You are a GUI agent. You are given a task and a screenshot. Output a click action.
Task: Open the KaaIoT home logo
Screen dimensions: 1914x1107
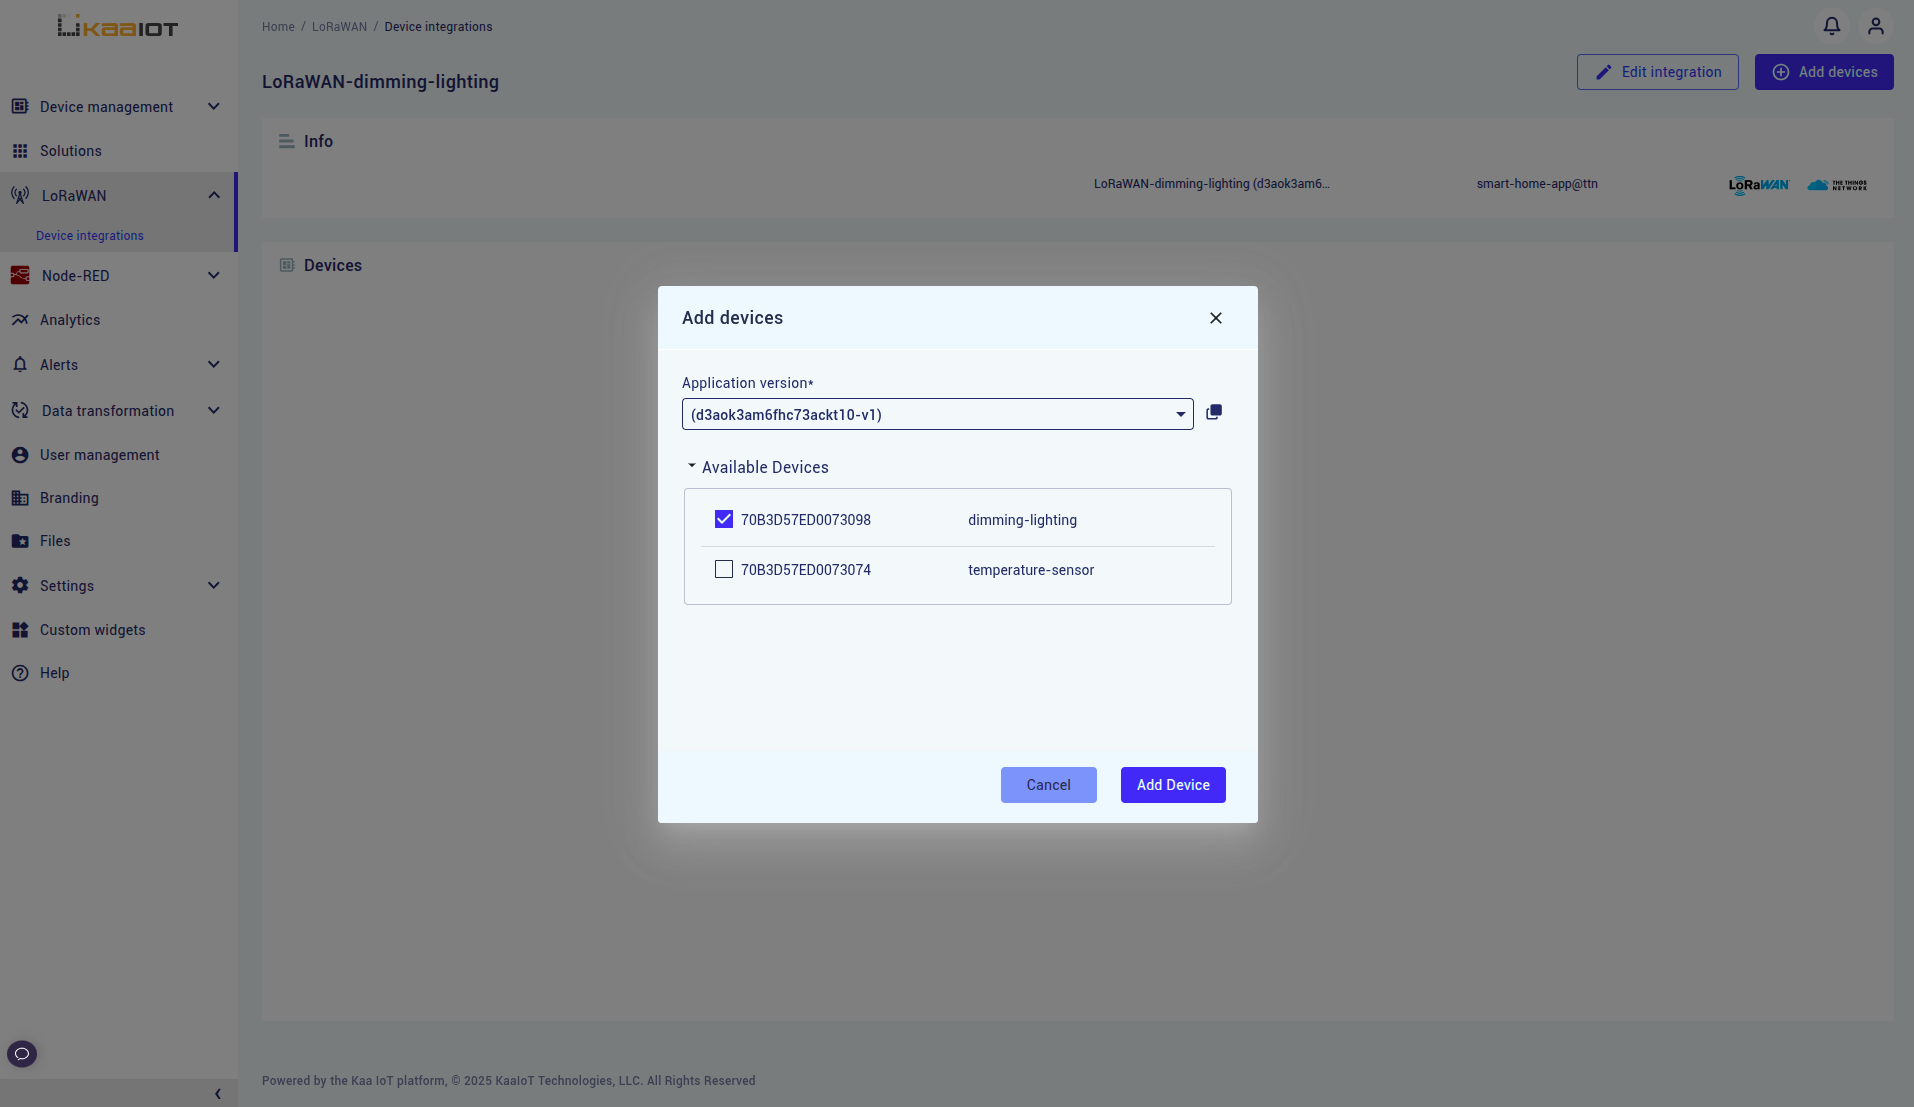(117, 26)
